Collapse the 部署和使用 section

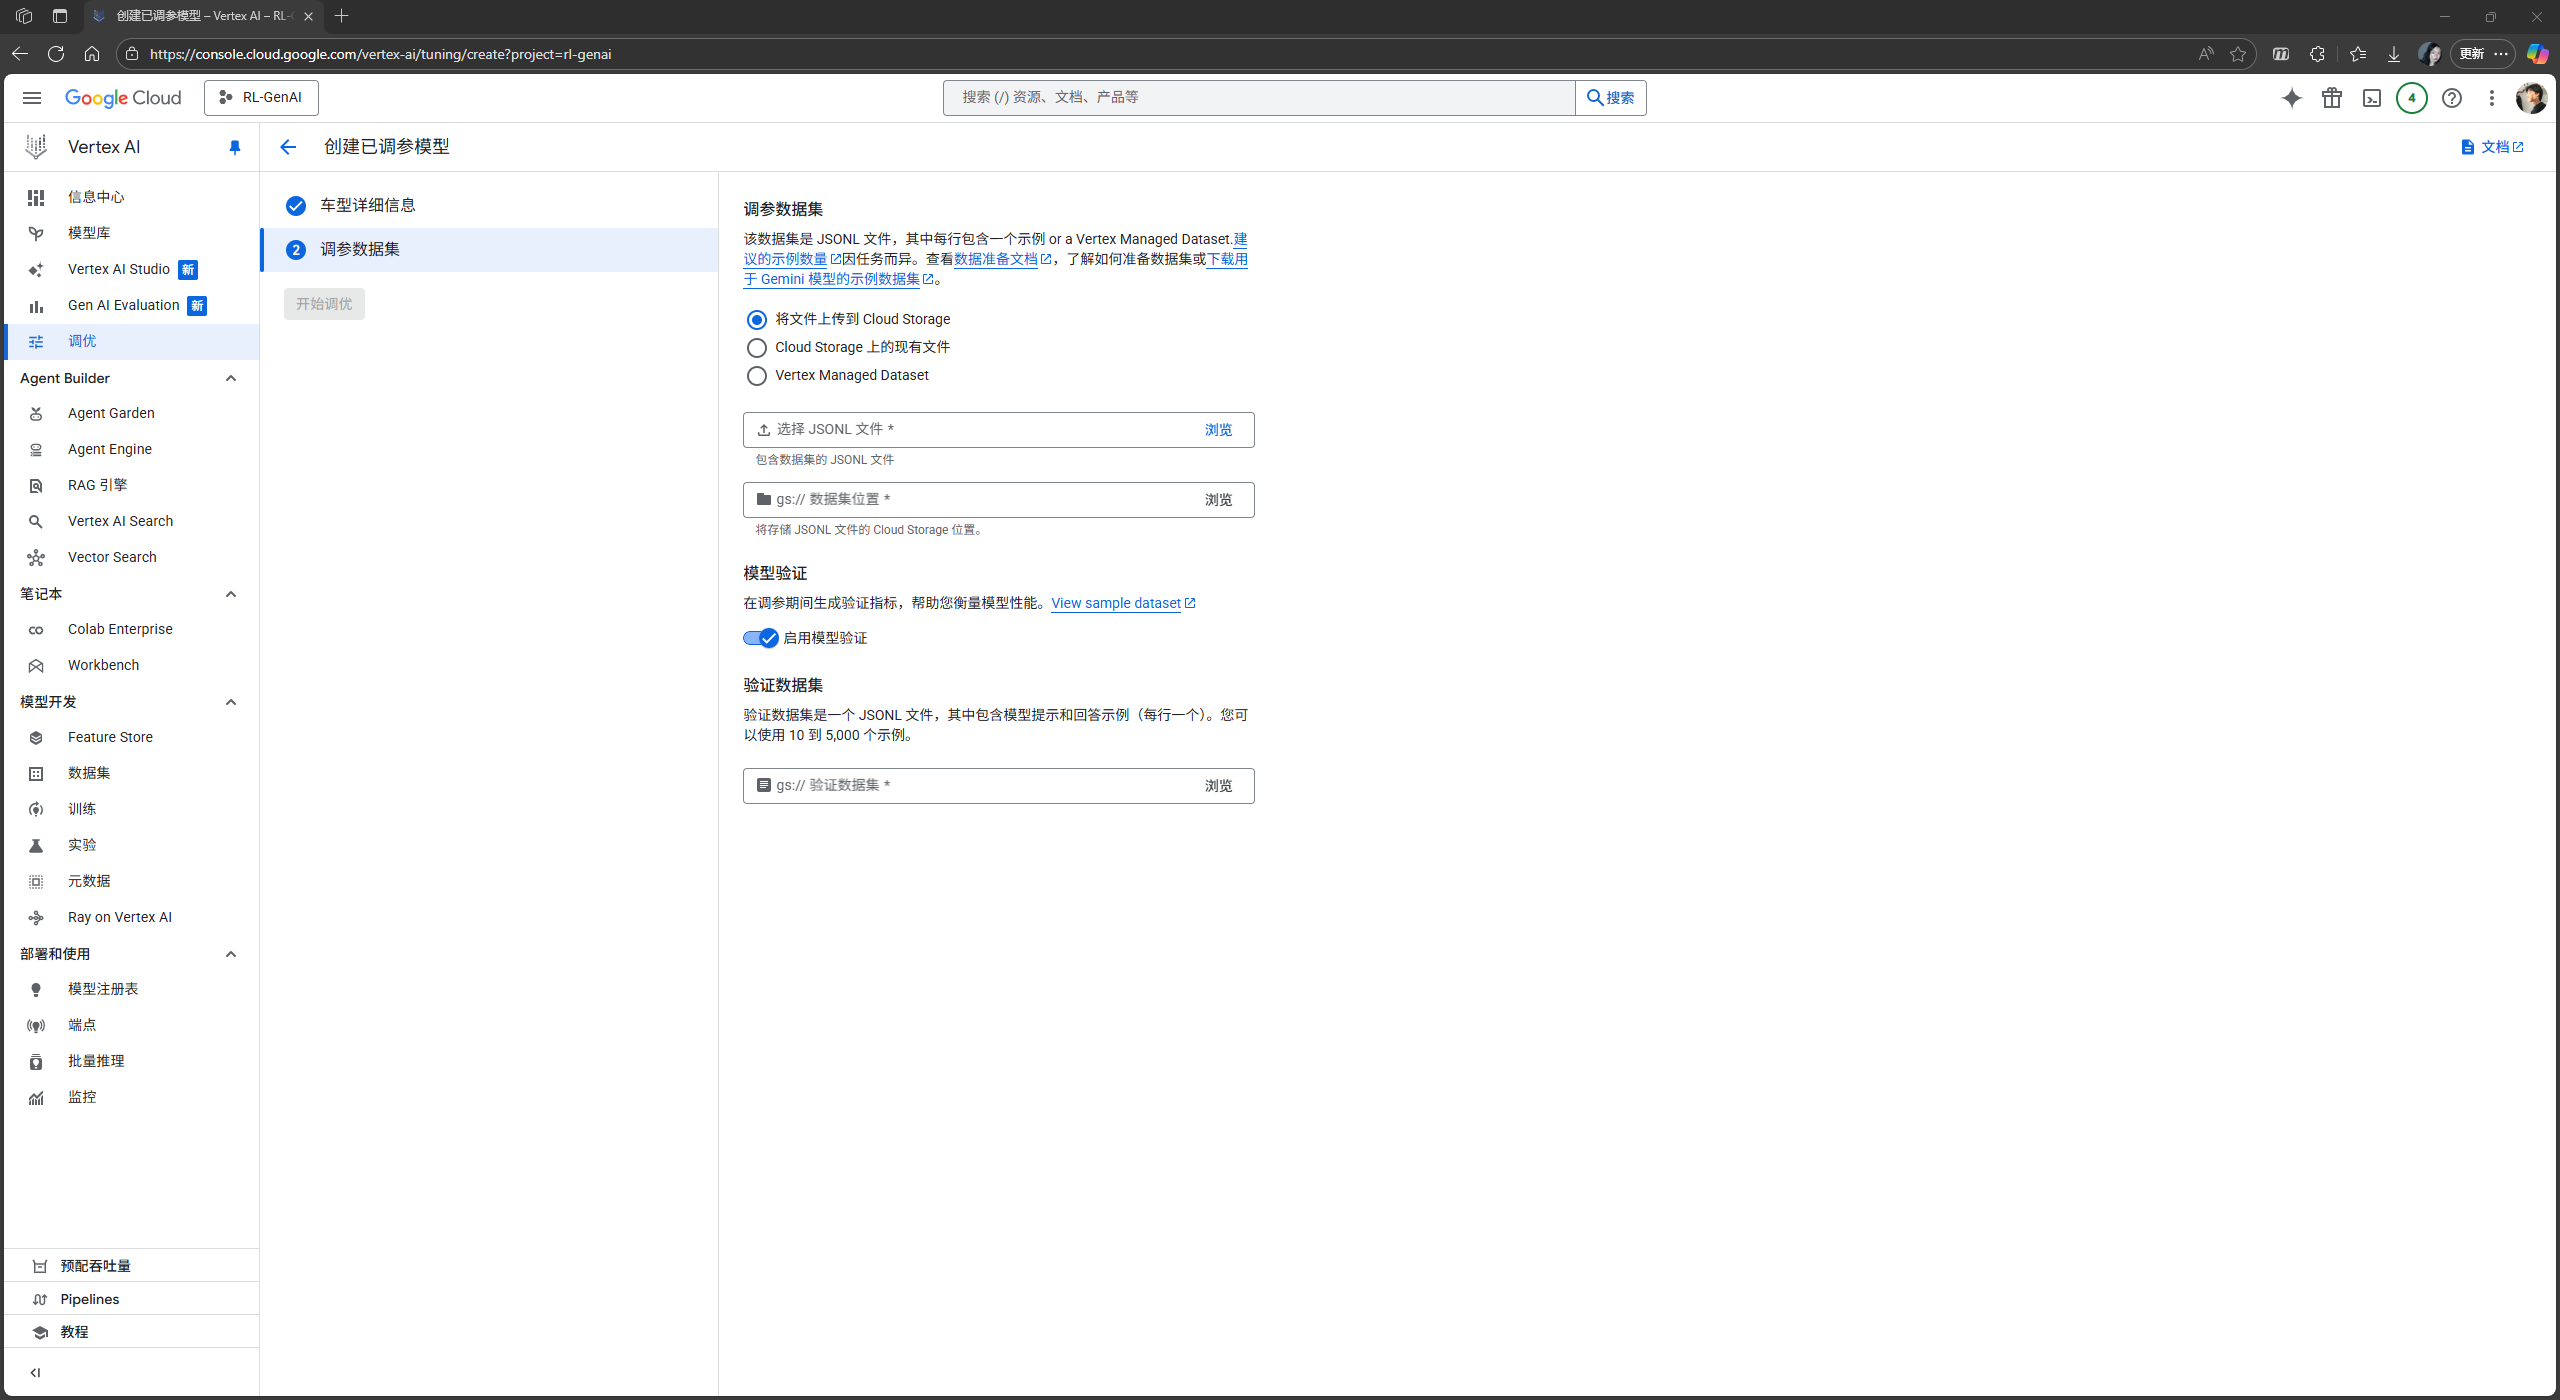click(x=231, y=954)
